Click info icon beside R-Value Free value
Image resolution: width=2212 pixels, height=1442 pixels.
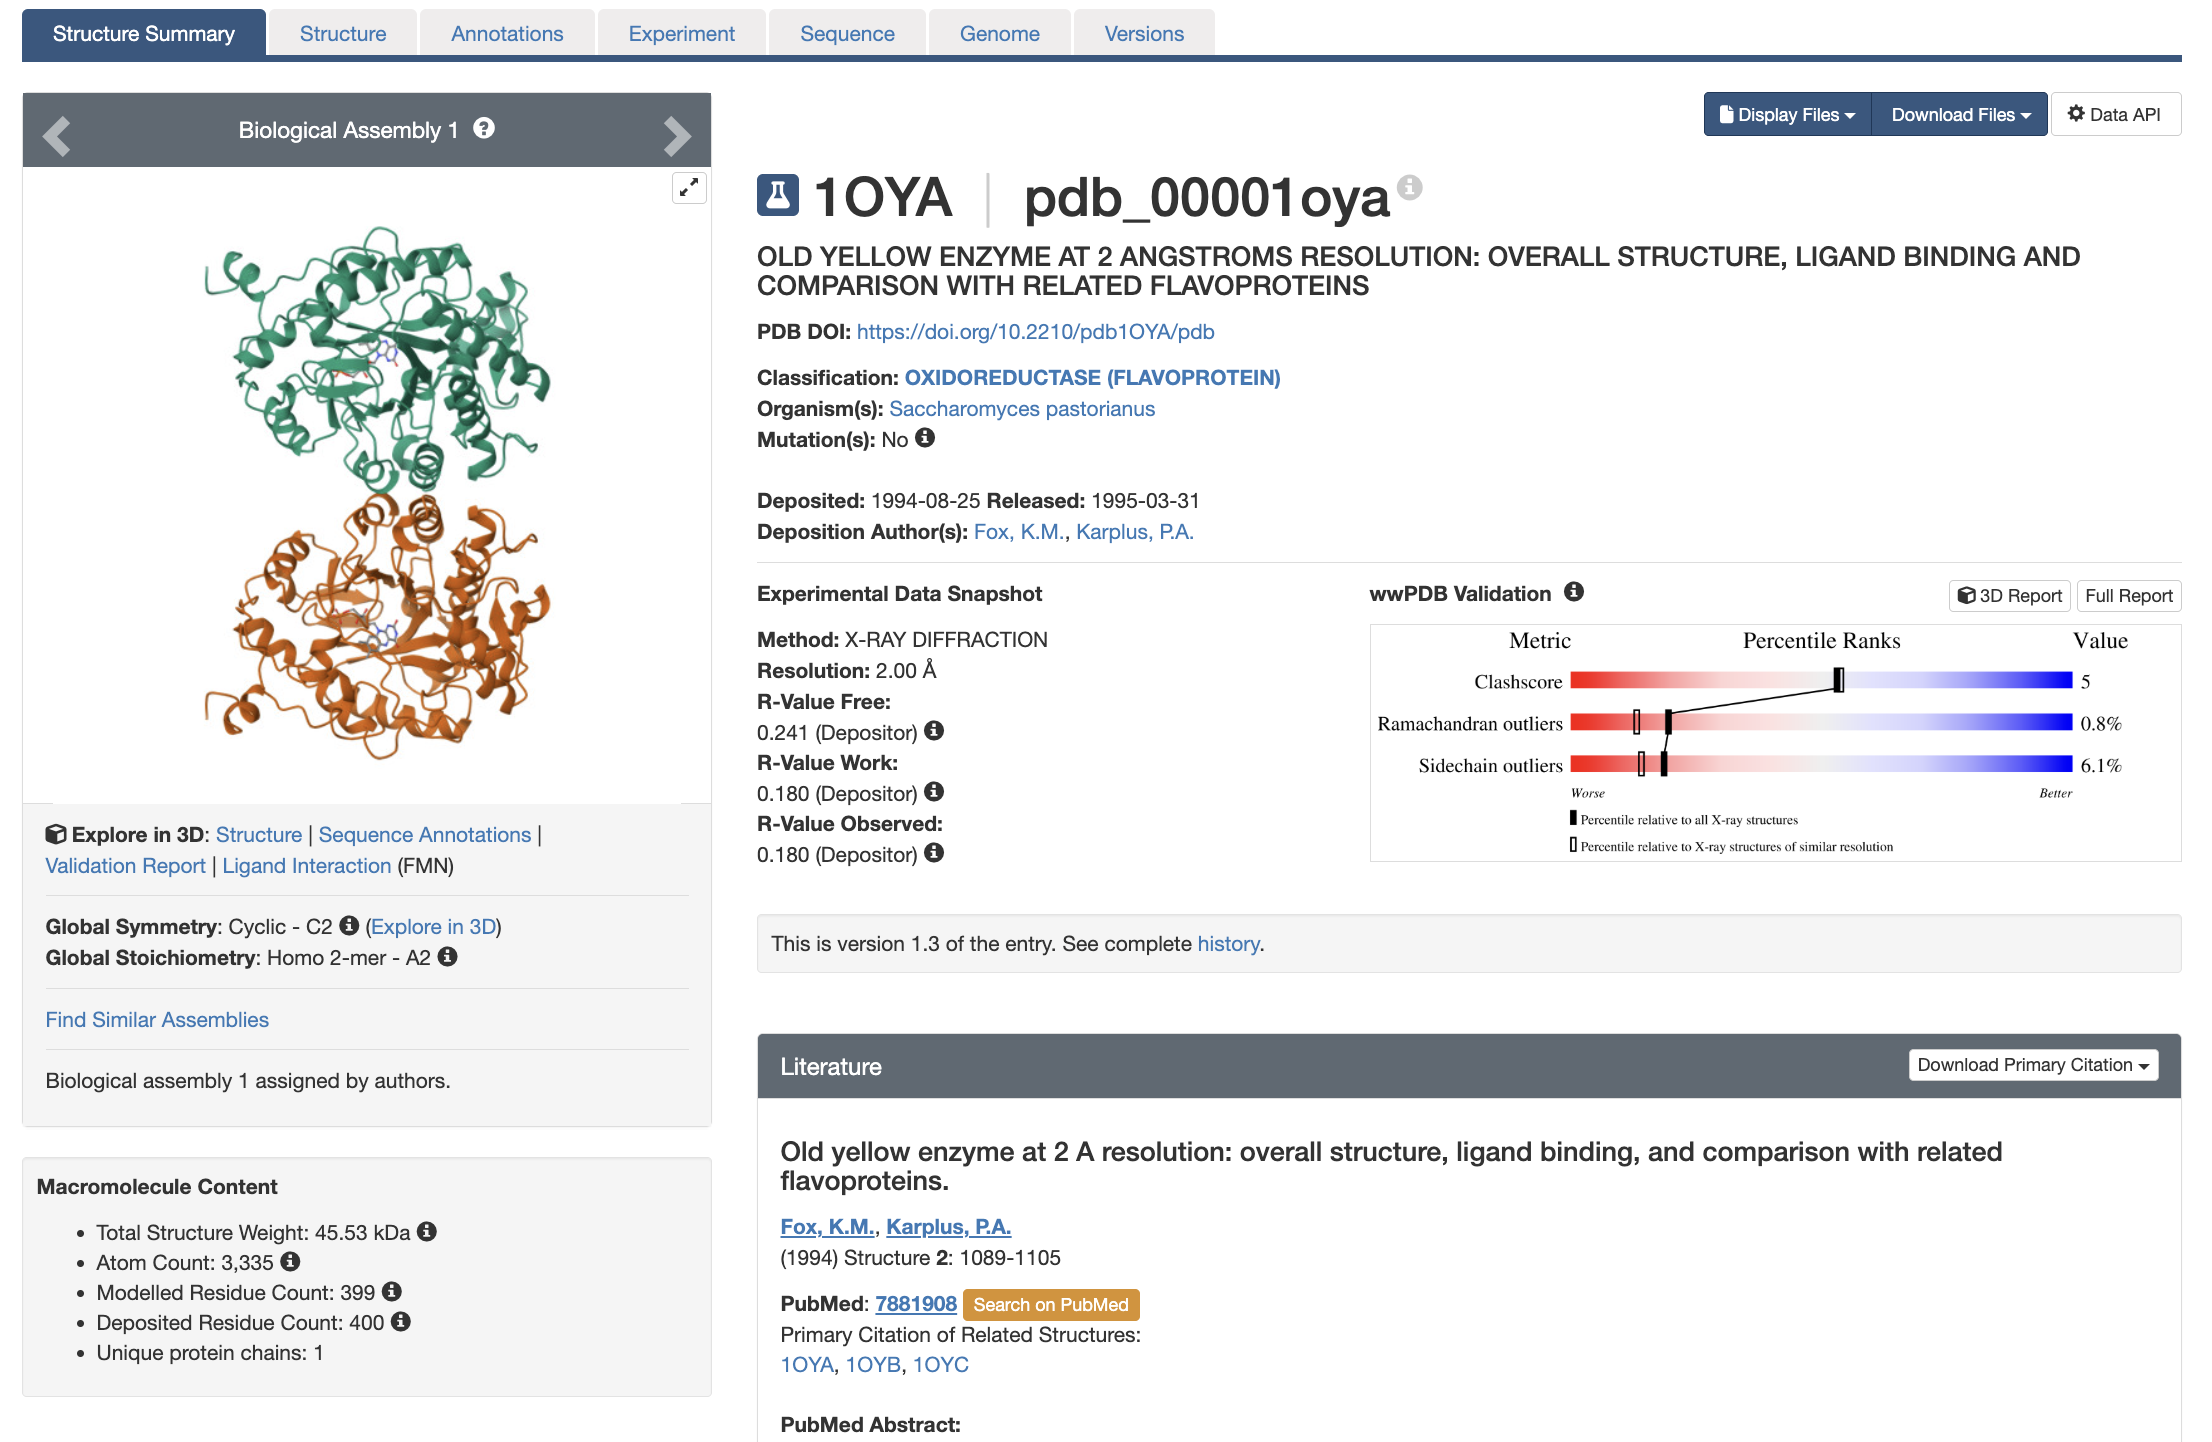point(934,731)
